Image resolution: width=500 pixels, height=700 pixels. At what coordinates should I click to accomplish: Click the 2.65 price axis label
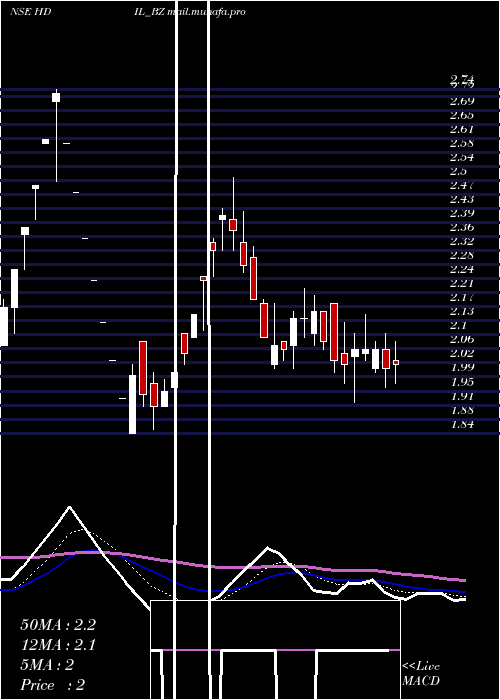462,115
